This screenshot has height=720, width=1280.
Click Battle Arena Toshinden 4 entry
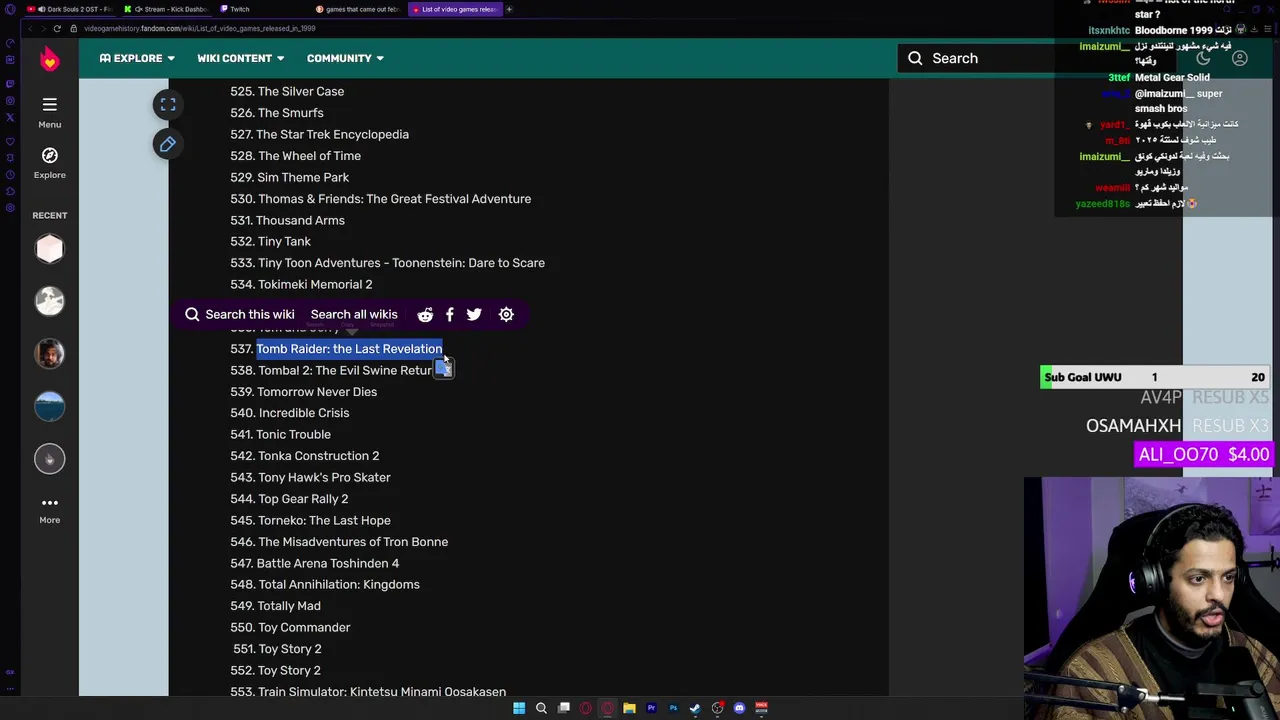pos(328,563)
